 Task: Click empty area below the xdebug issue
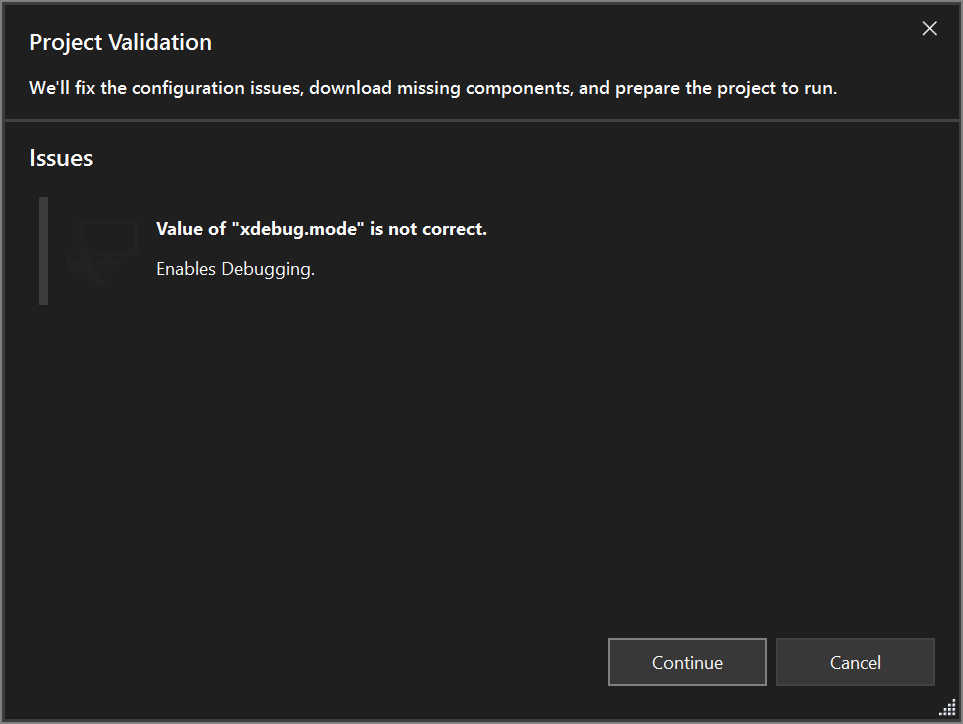[x=480, y=450]
